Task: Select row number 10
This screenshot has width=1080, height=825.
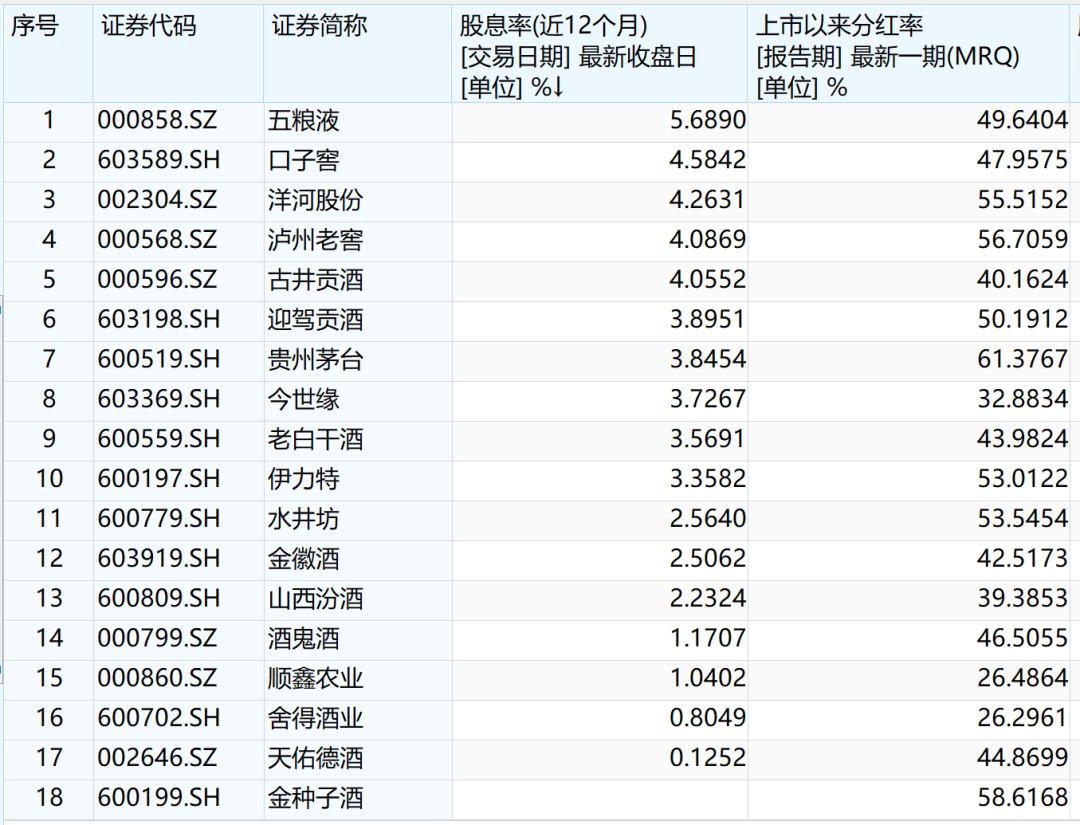Action: 48,478
